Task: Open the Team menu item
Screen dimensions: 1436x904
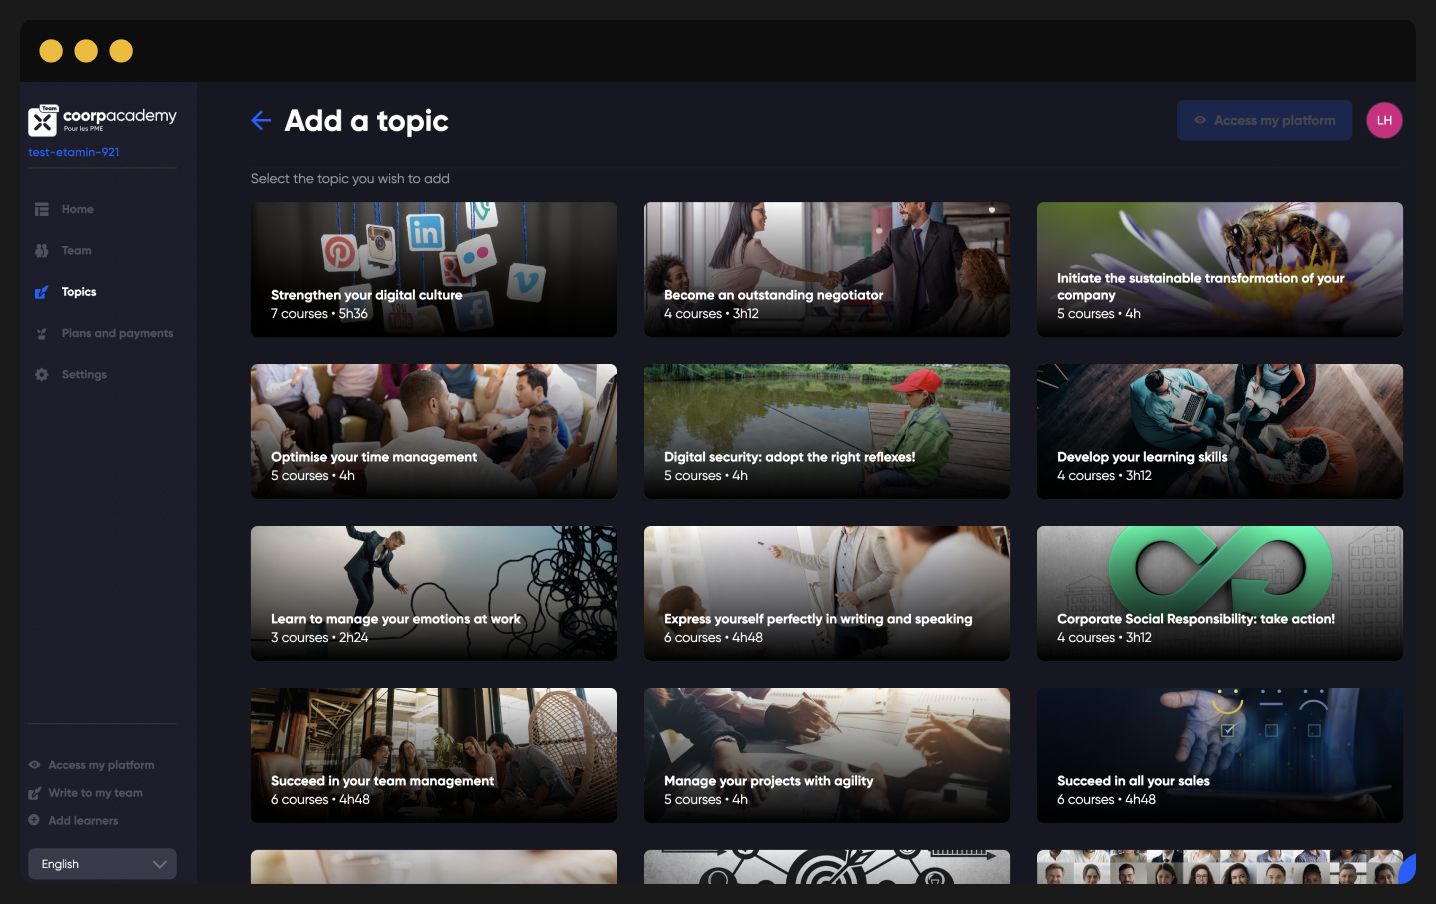Action: (76, 250)
